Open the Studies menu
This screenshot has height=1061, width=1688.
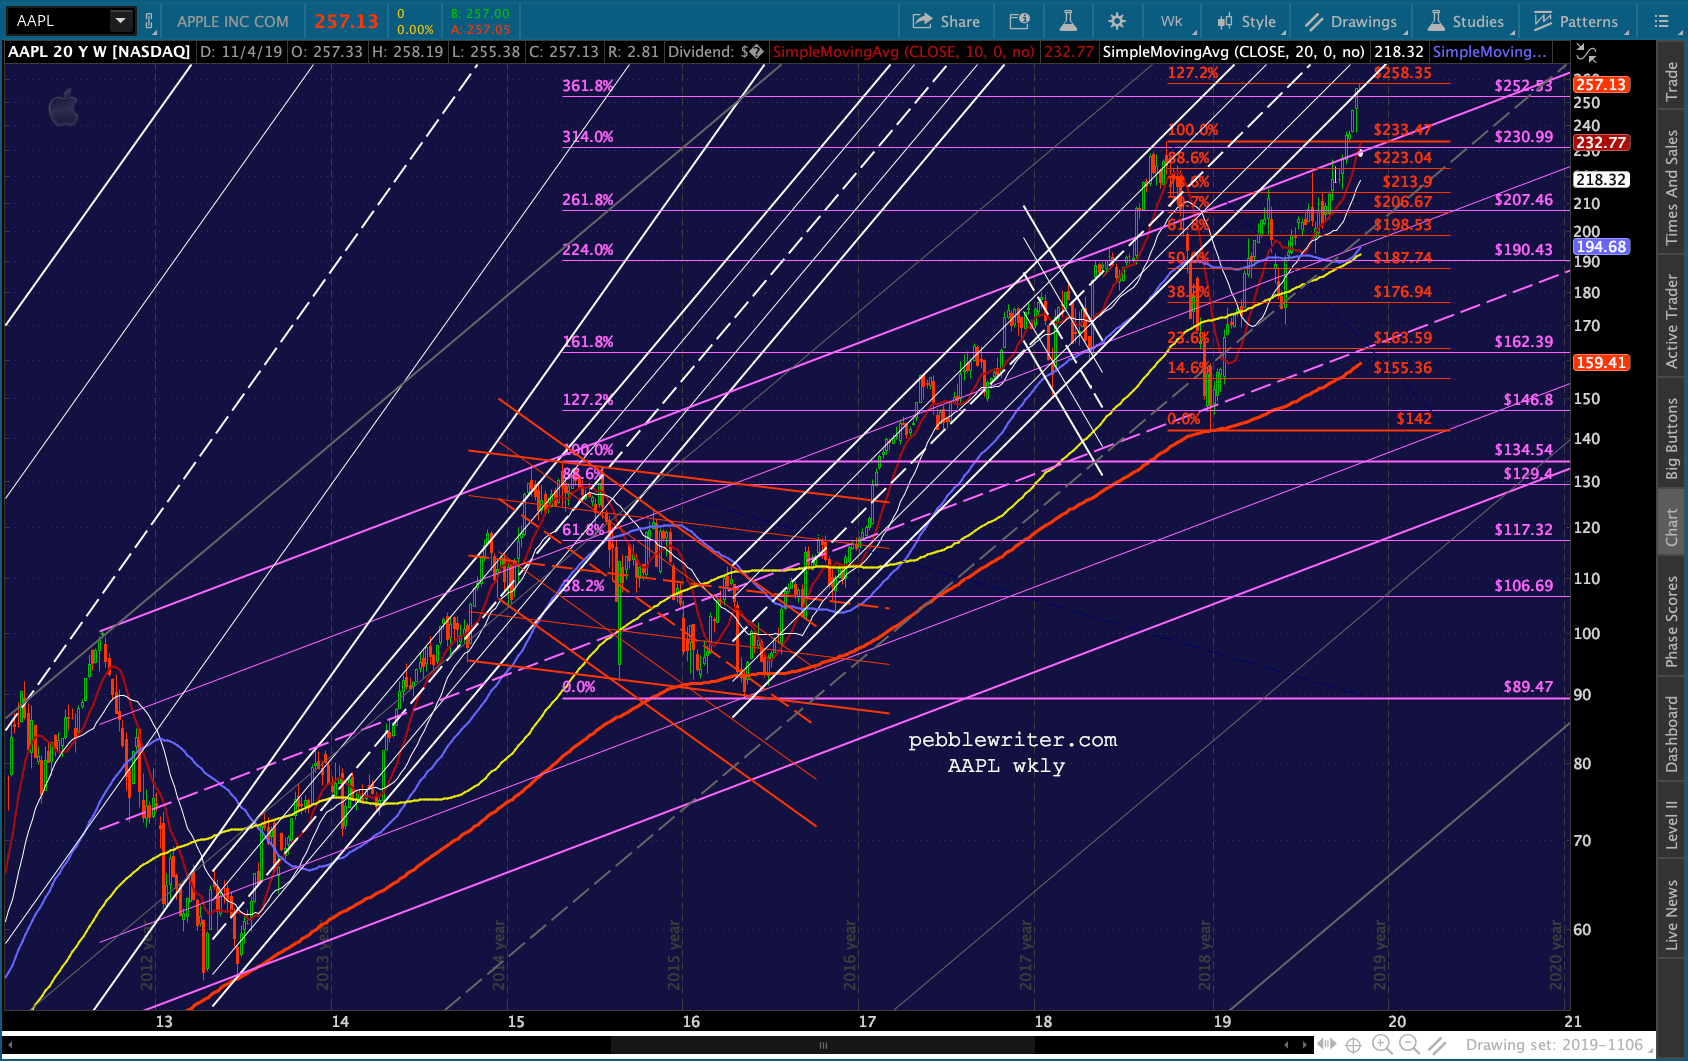tap(1466, 21)
